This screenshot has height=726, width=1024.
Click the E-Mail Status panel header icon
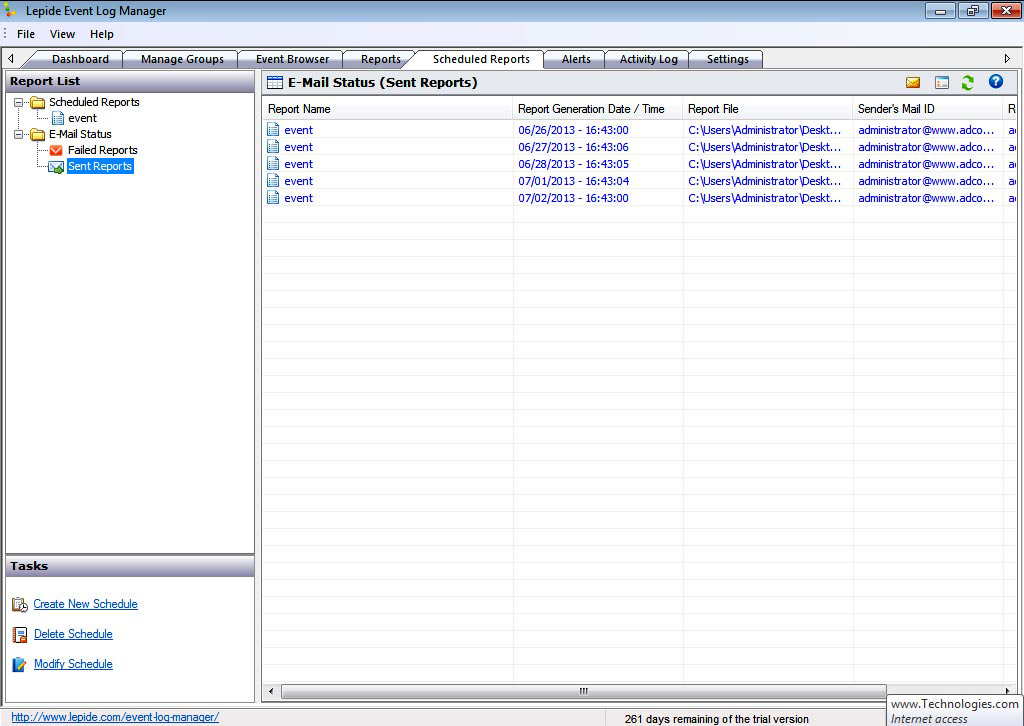[x=272, y=82]
